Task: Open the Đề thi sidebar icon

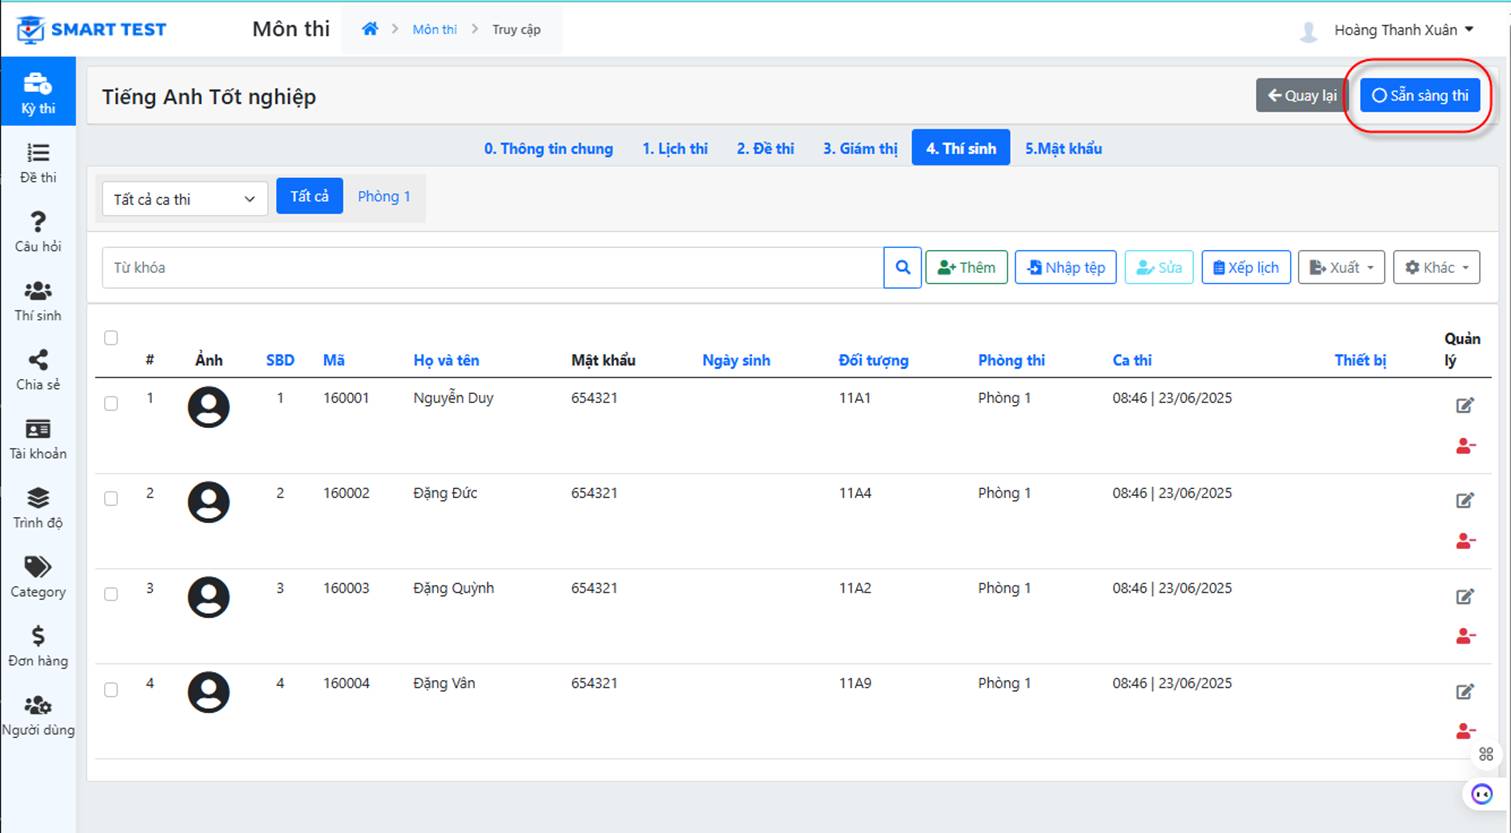Action: click(x=38, y=153)
